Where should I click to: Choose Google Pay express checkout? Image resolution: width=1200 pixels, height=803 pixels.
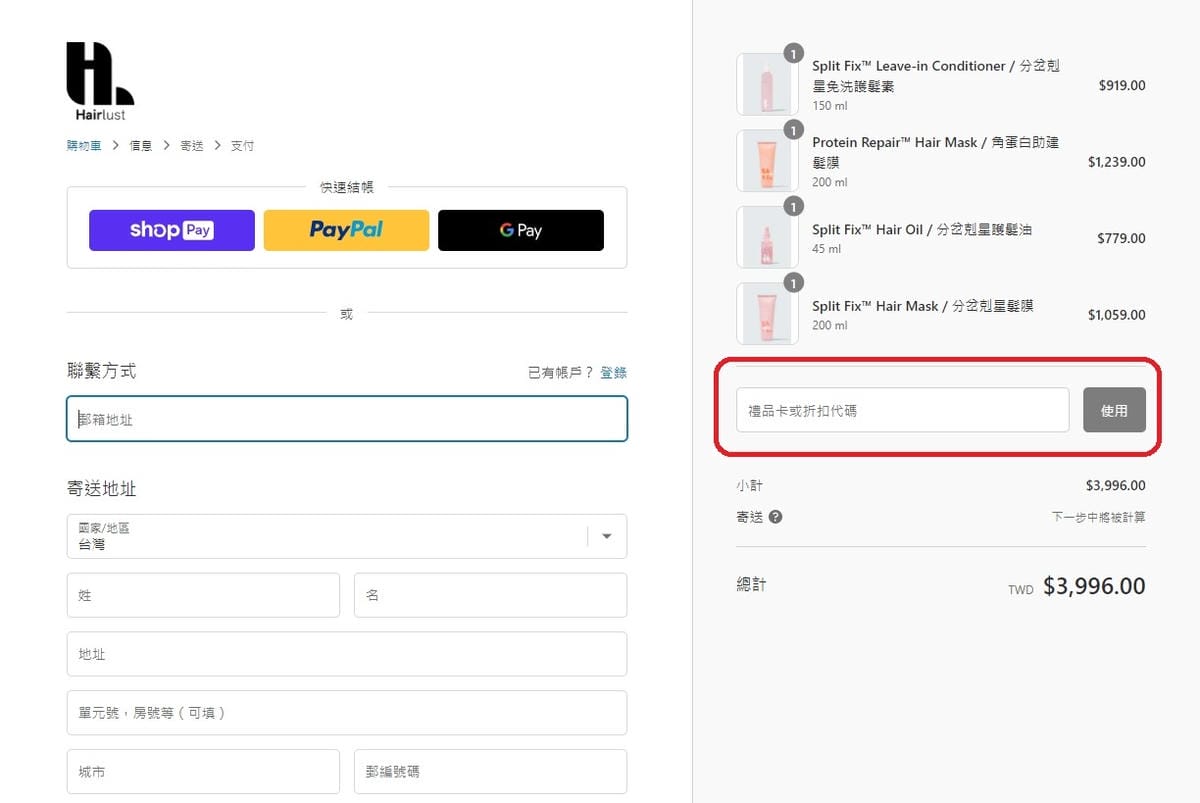(520, 230)
